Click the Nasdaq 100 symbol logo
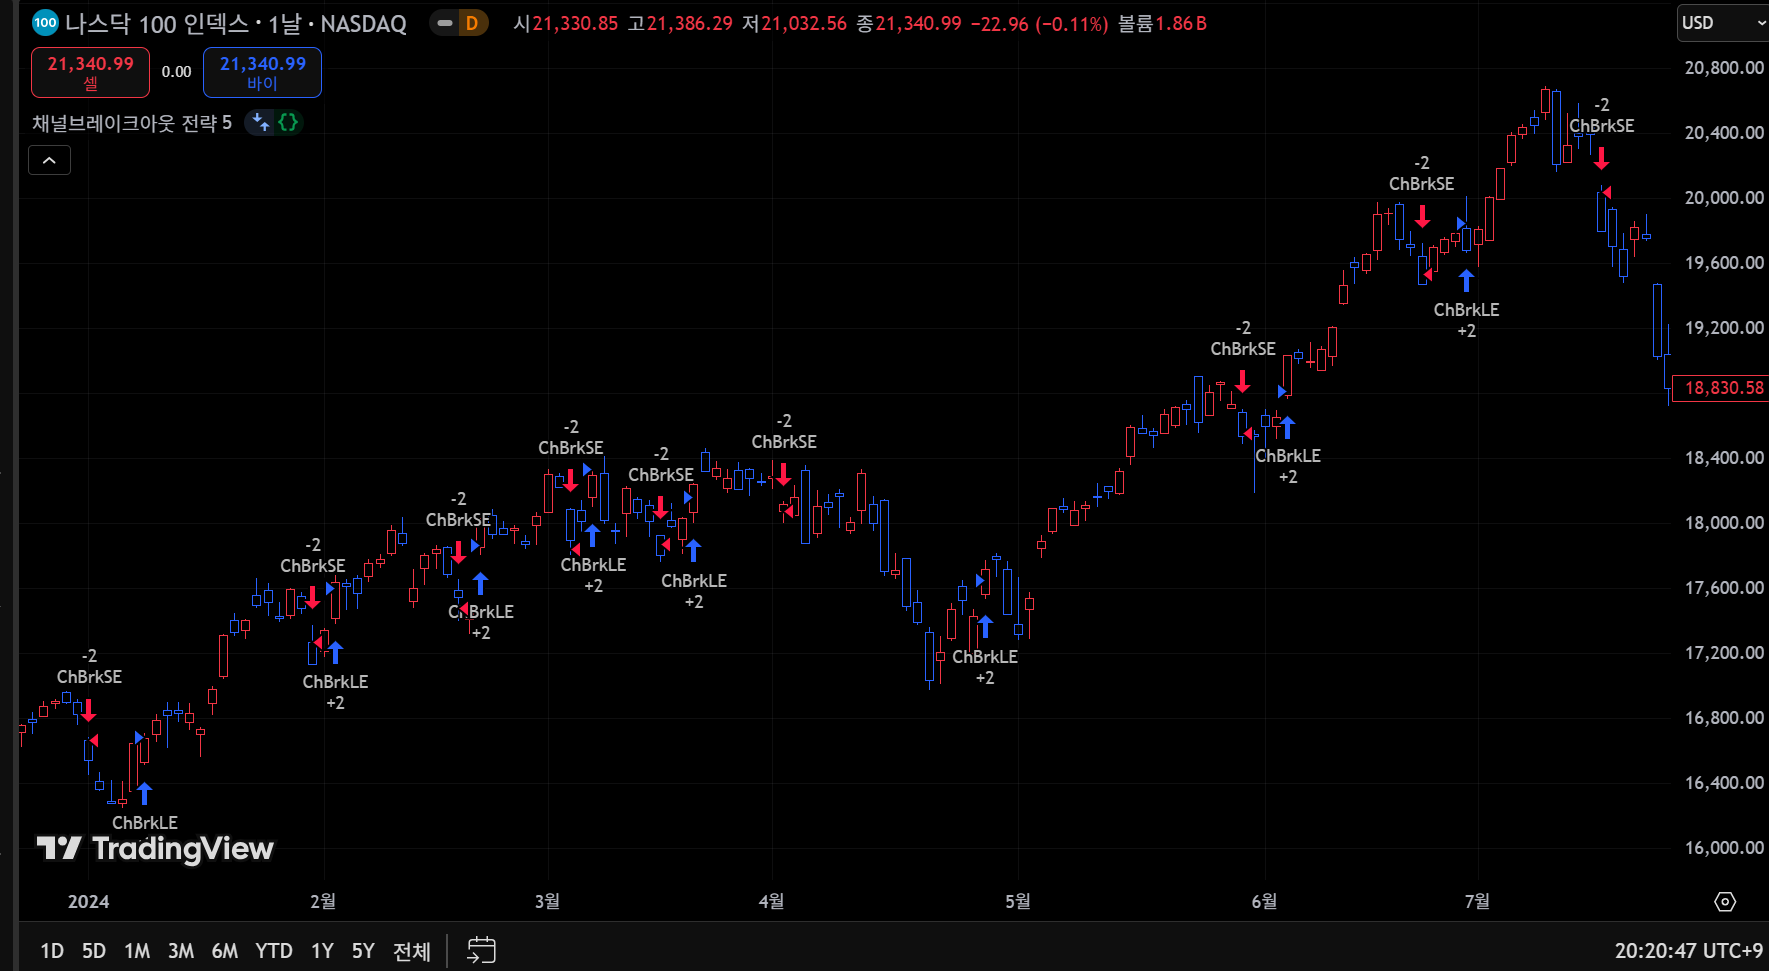1769x971 pixels. pos(45,23)
